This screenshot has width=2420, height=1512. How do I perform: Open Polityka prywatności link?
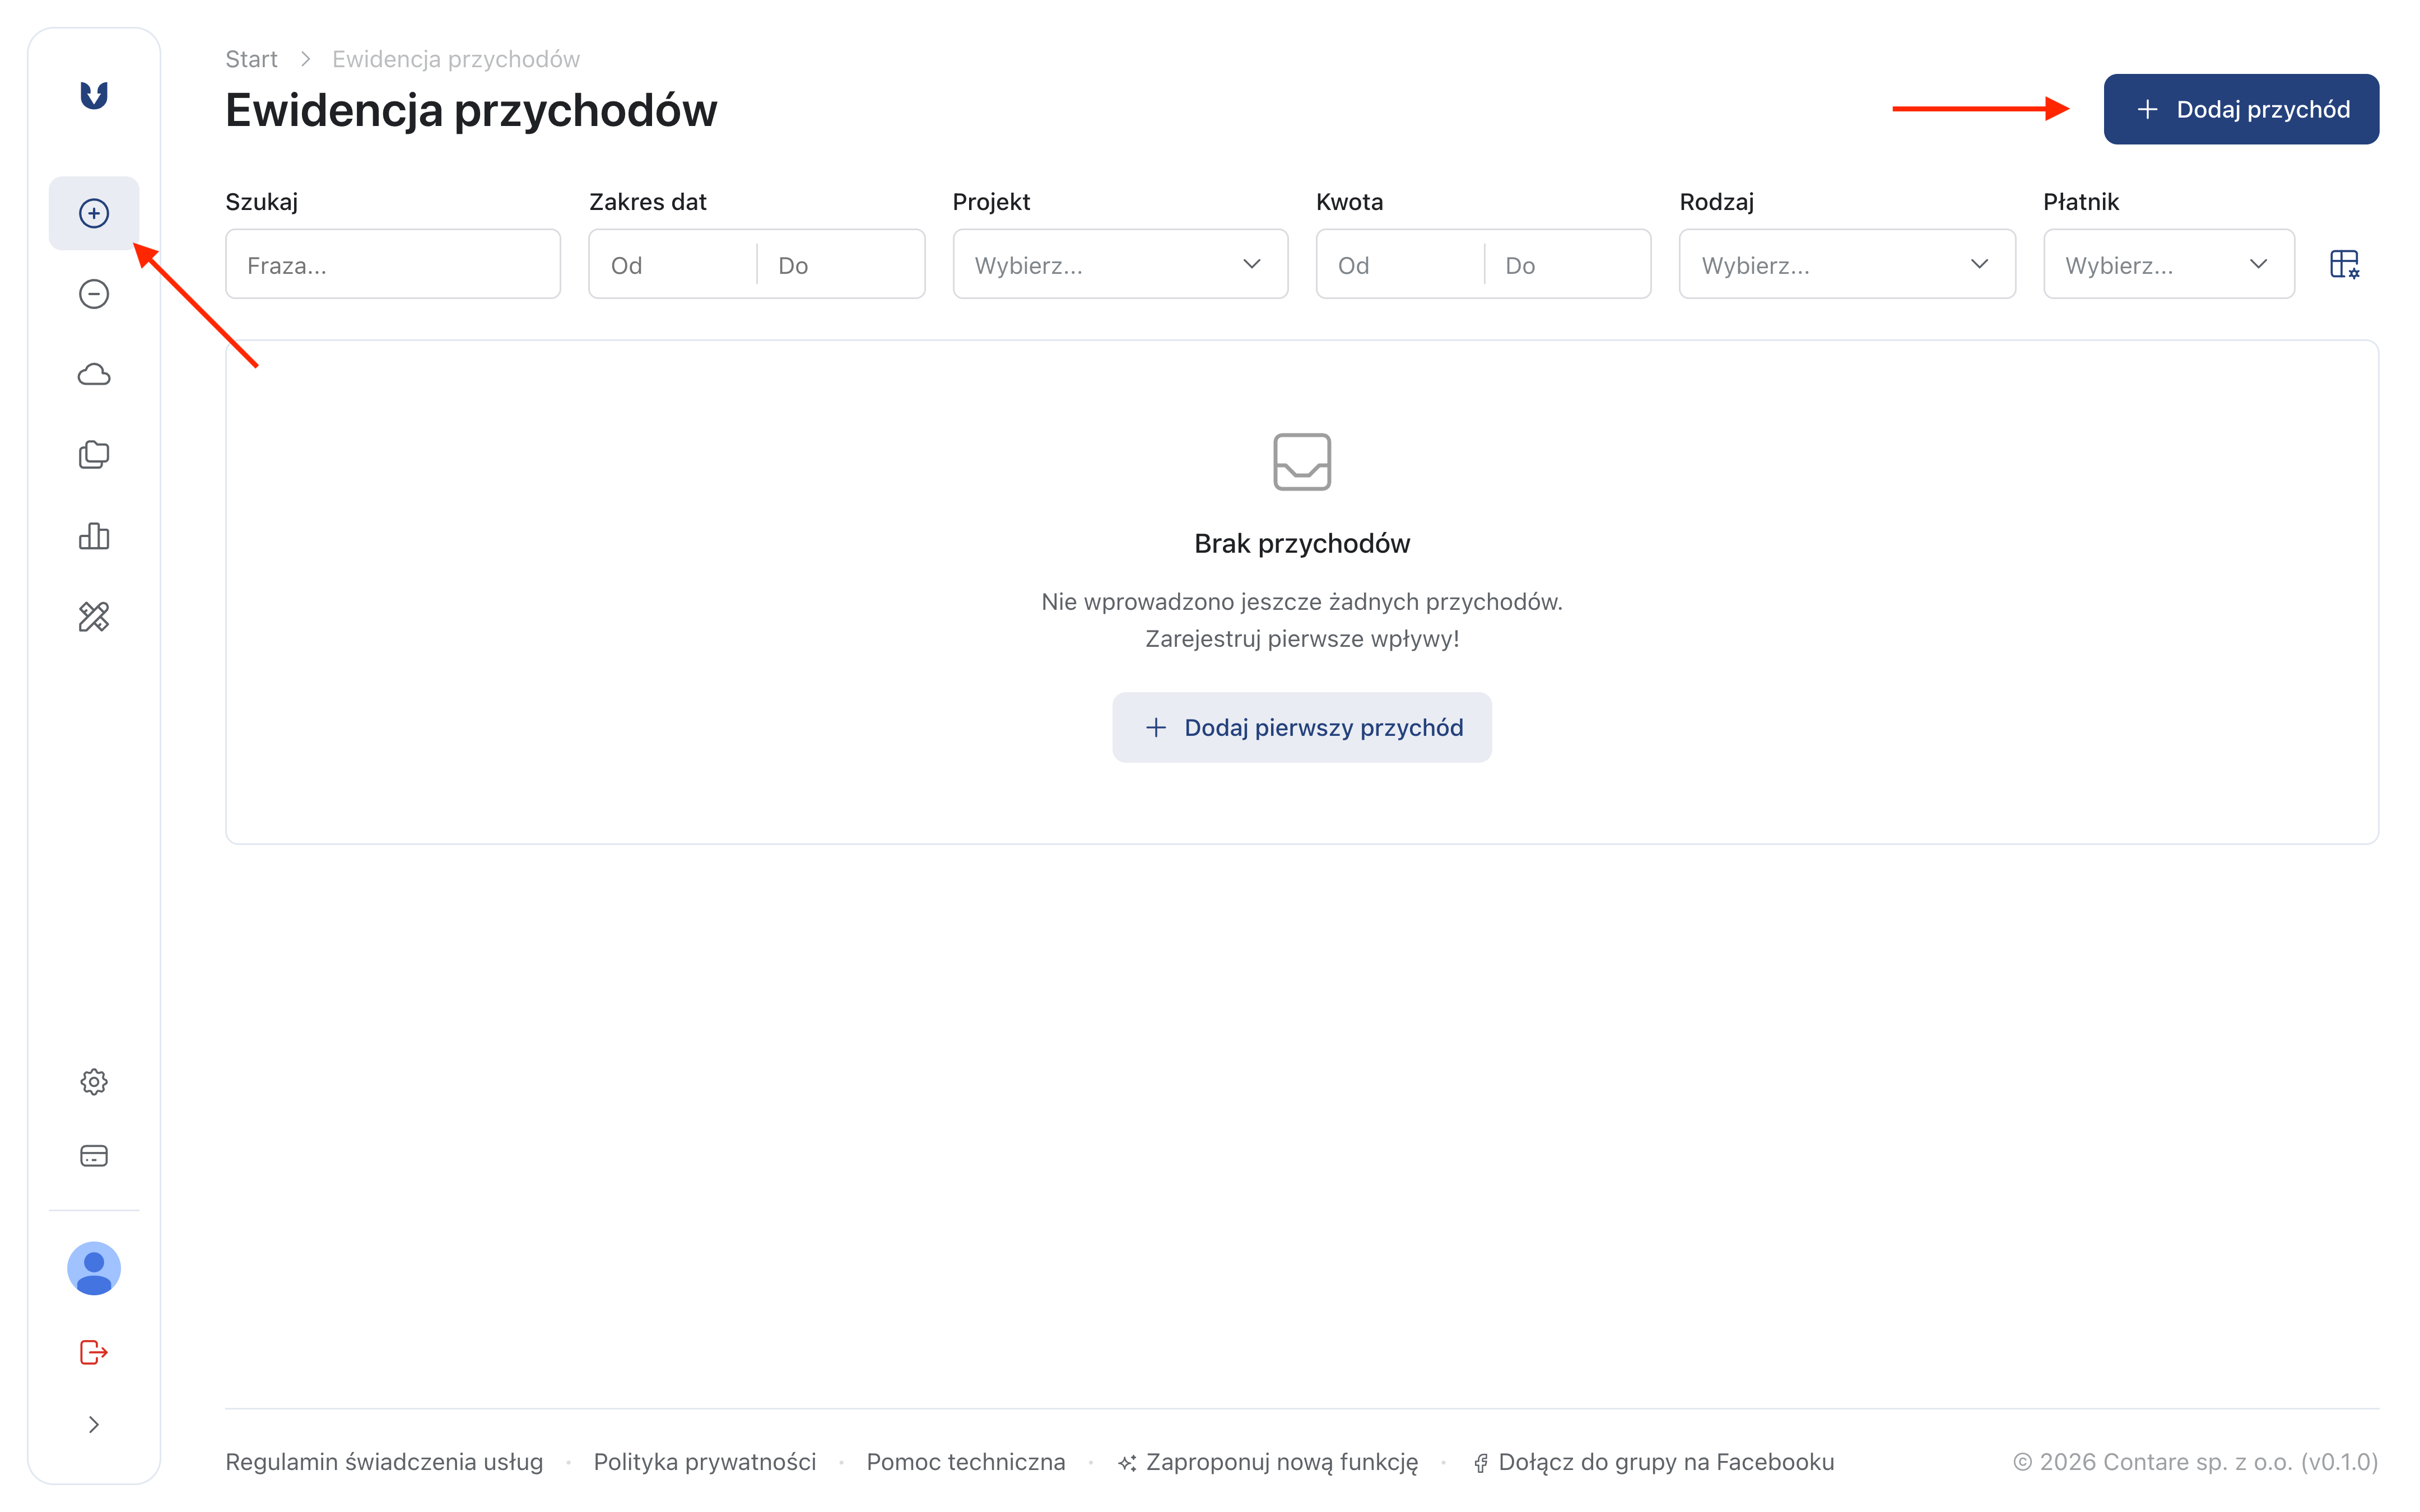coord(705,1462)
